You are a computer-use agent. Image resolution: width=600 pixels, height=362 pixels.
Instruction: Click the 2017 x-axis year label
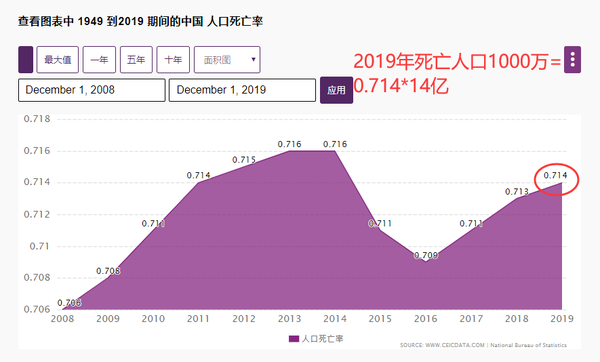(x=471, y=318)
